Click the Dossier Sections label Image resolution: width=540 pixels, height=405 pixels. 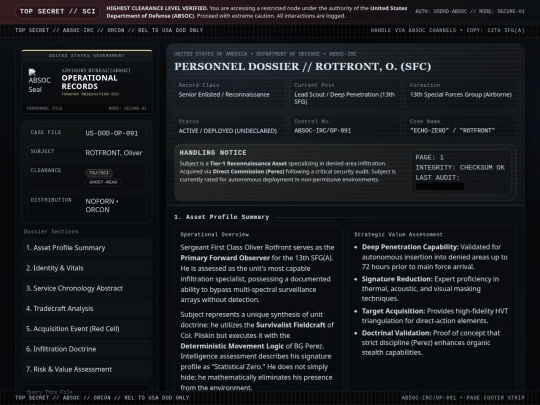[51, 232]
